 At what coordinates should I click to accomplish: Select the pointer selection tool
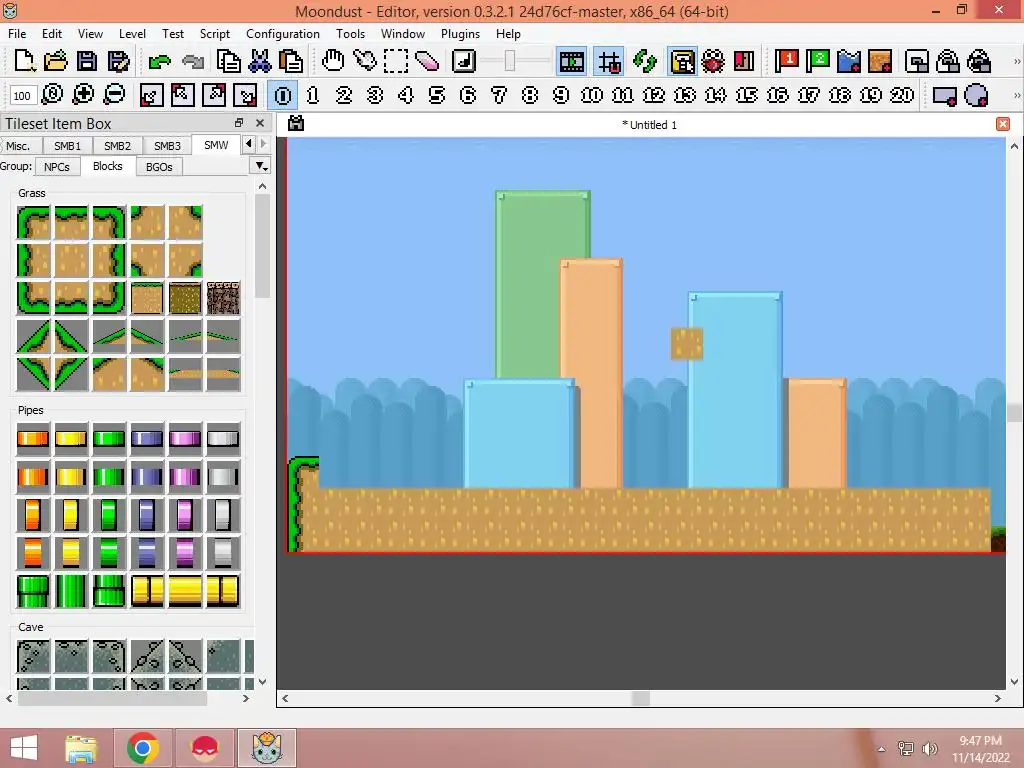365,61
